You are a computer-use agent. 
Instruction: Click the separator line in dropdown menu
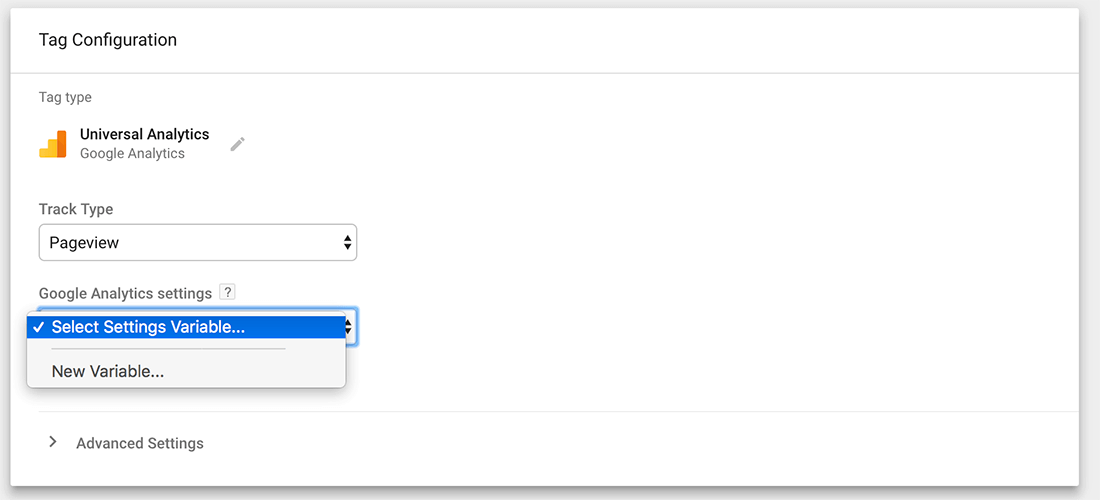click(x=168, y=349)
